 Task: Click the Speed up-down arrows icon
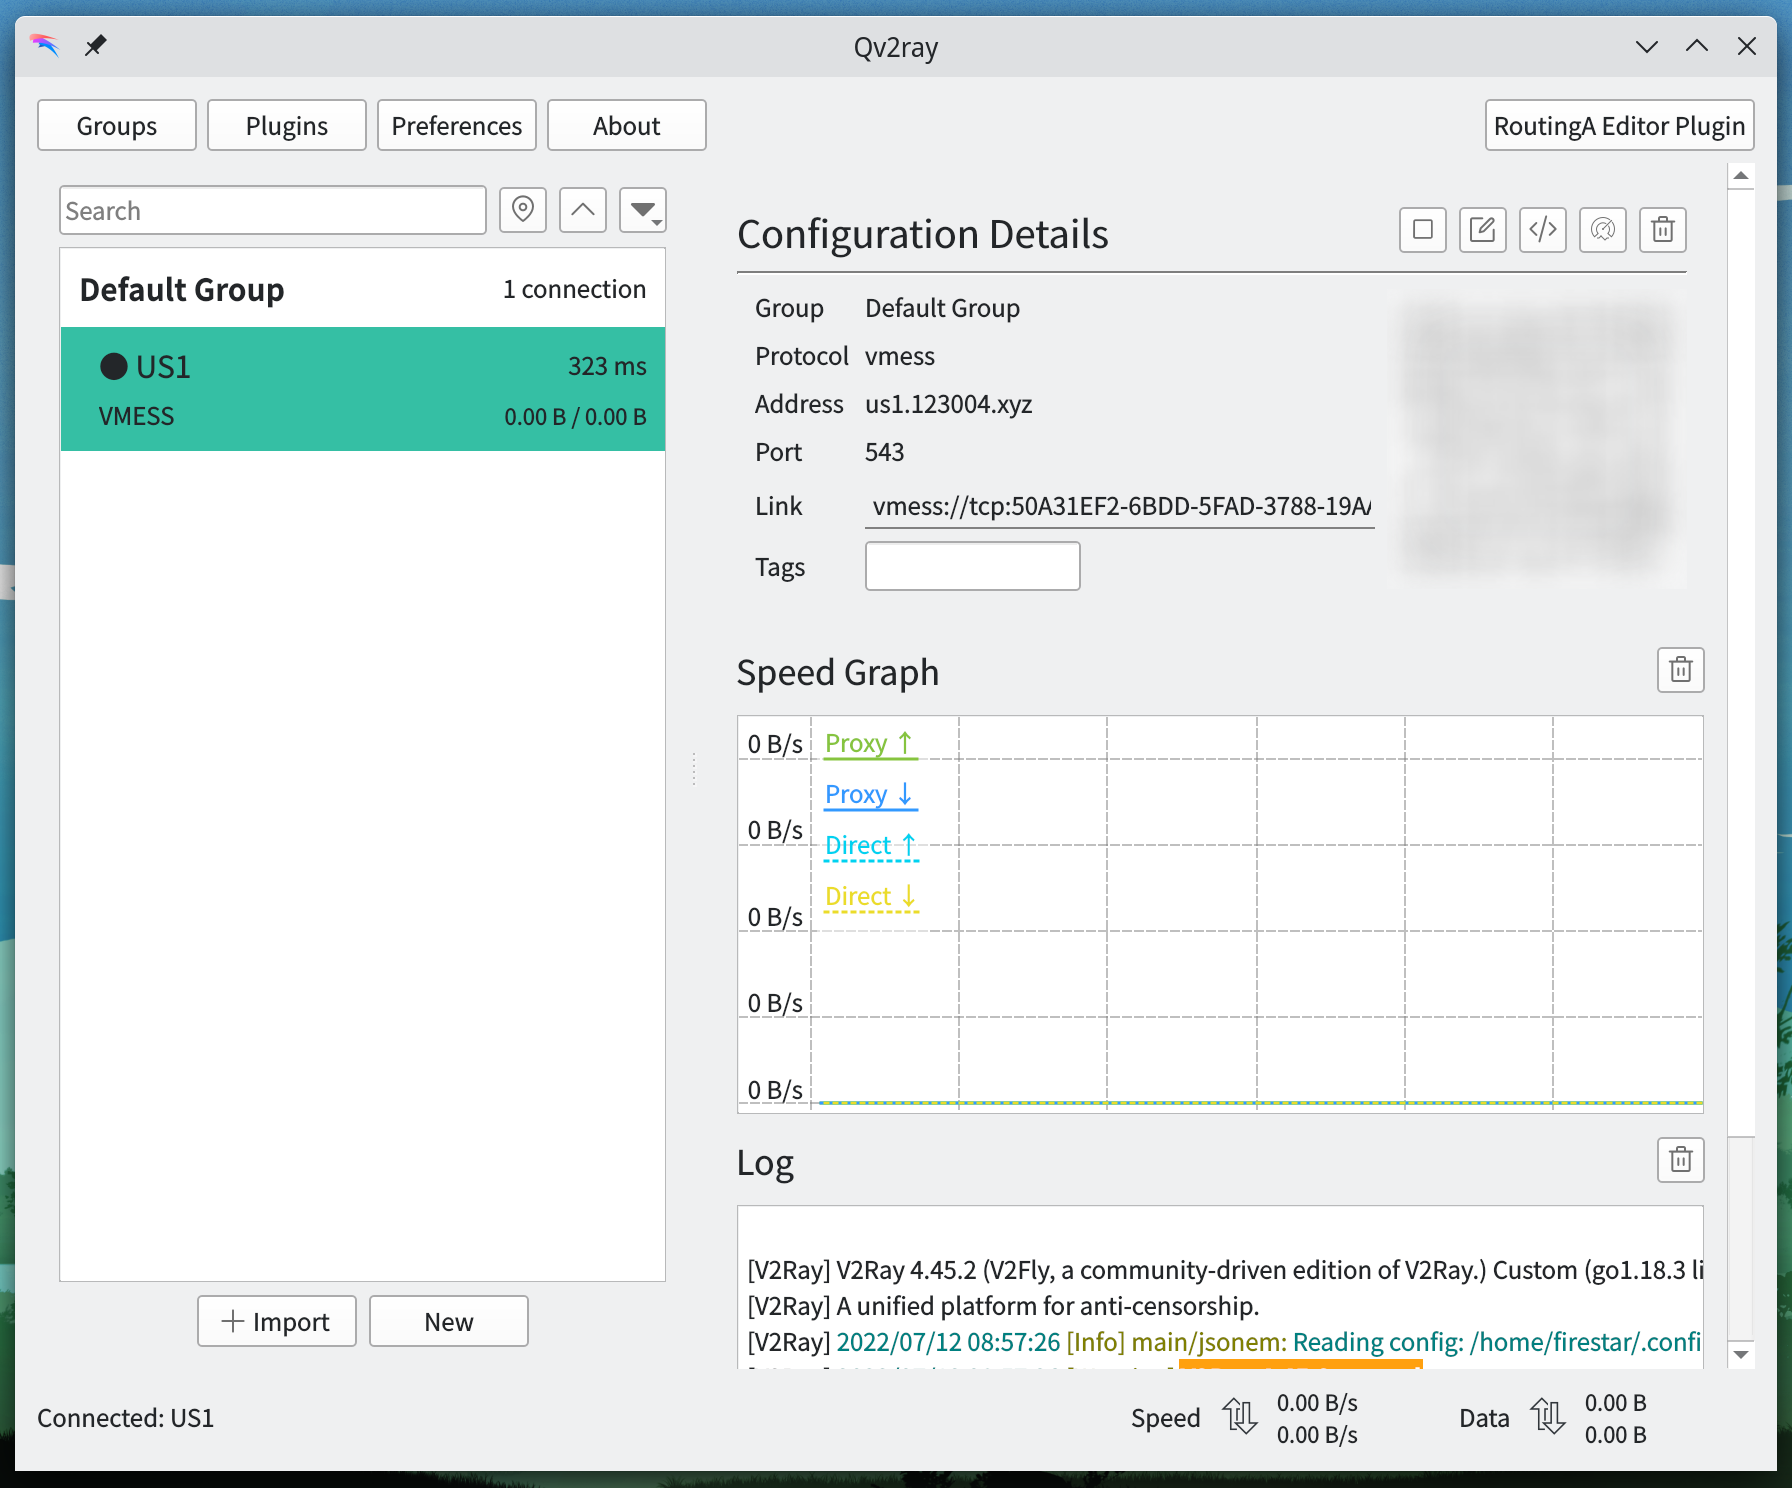(1240, 1417)
